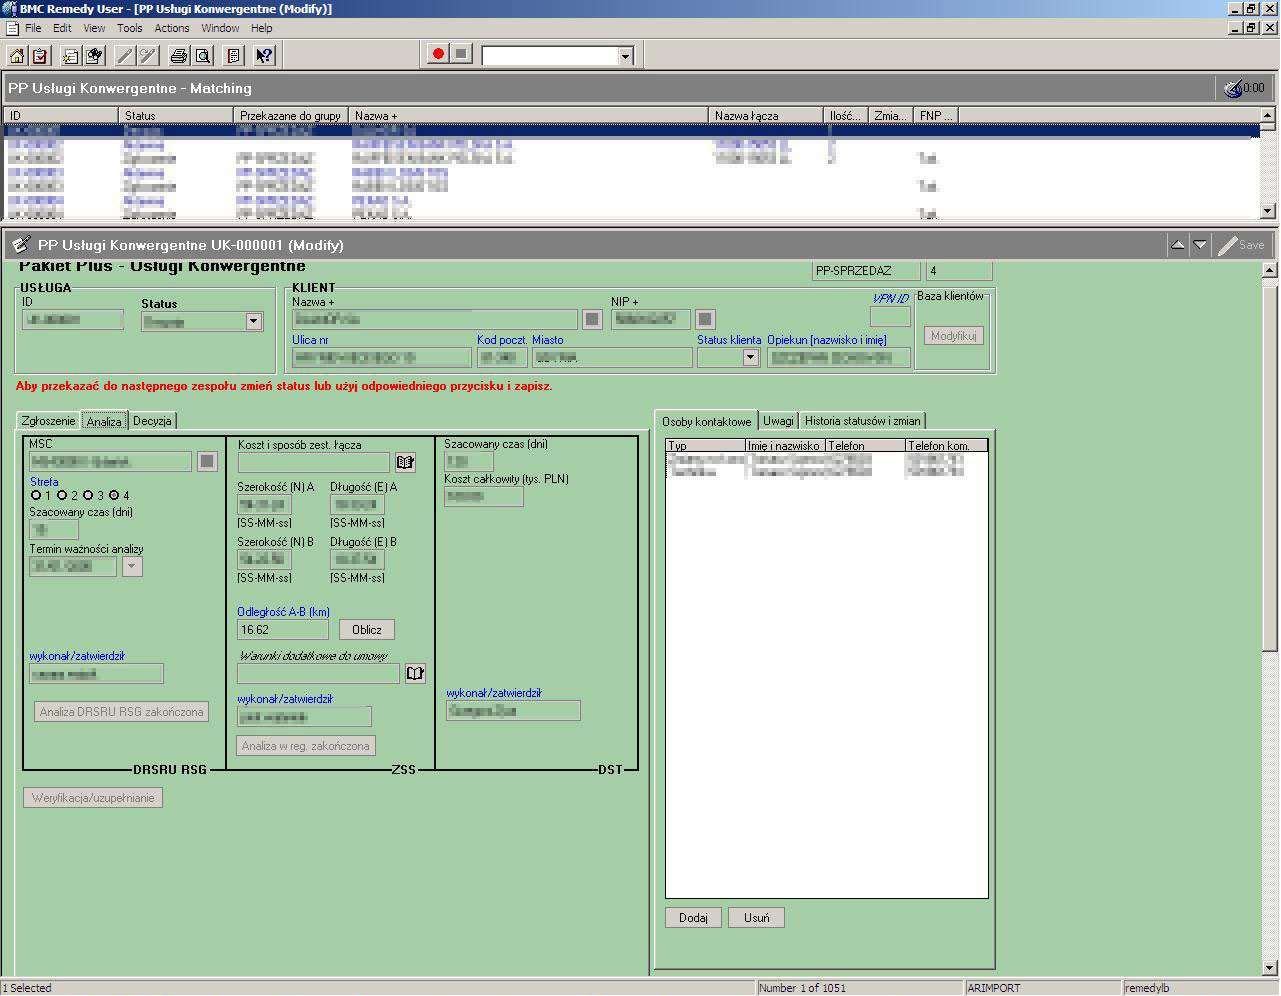The image size is (1281, 996).
Task: Click Analiza DRSRU RSG zakończona button
Action: pyautogui.click(x=122, y=712)
